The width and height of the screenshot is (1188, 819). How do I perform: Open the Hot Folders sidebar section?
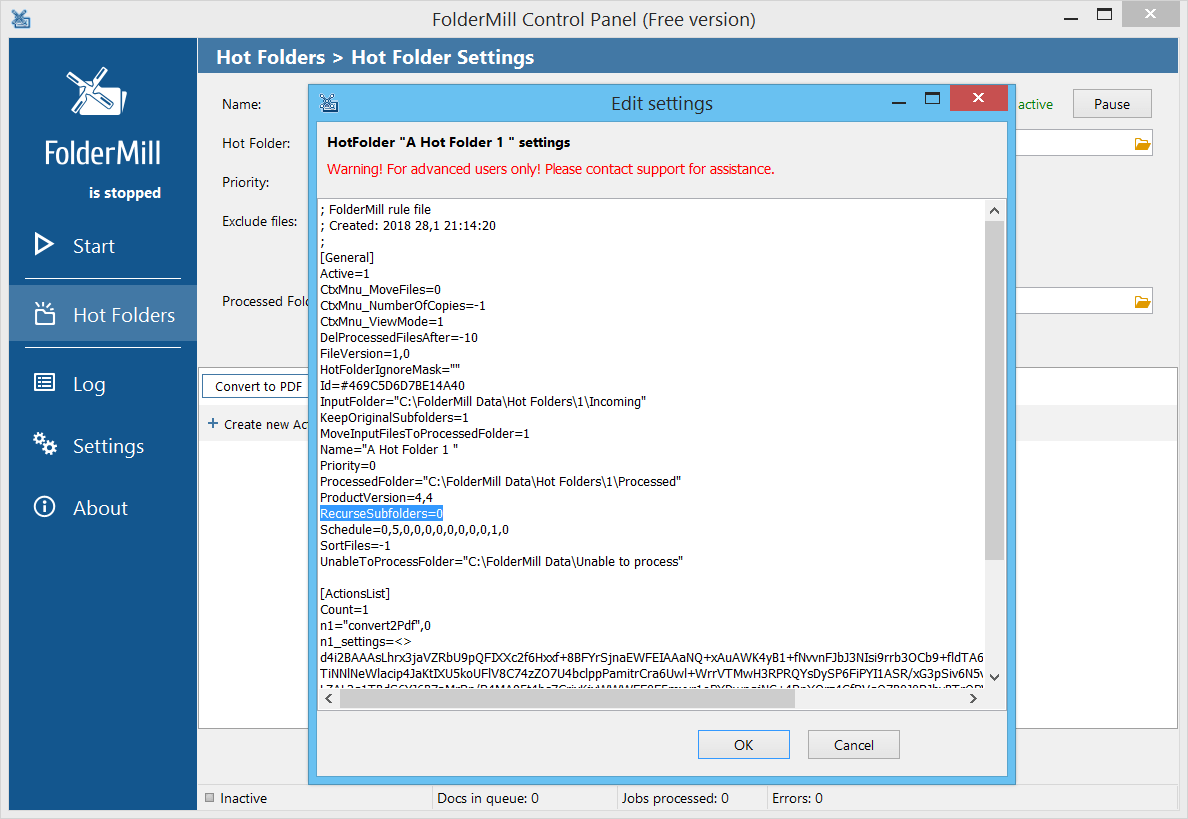point(123,314)
